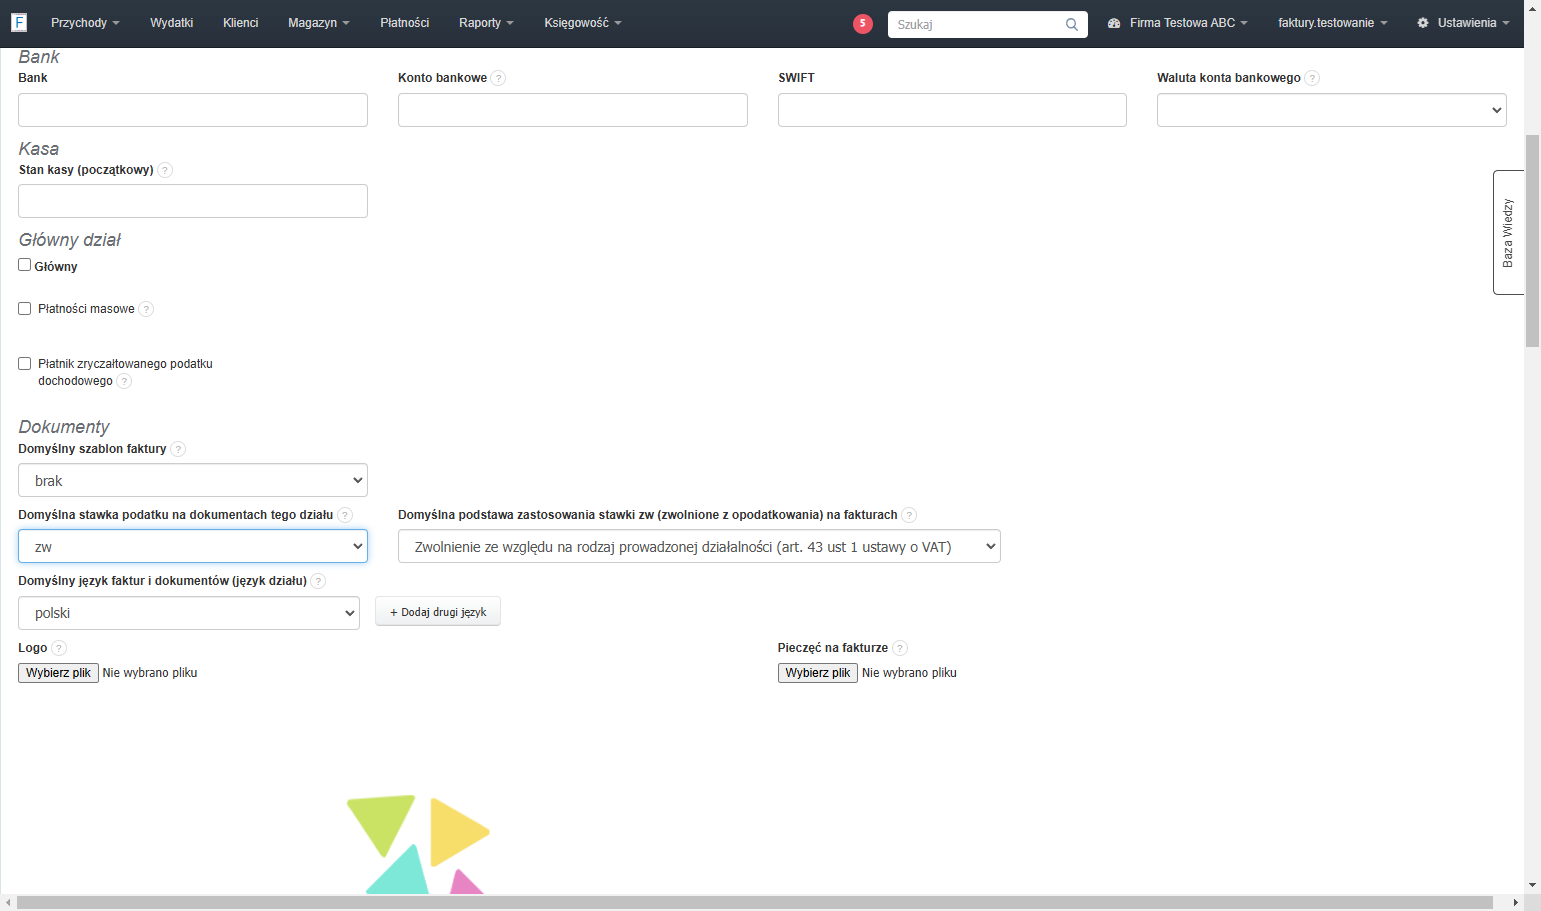
Task: Click help icon next to Domyślna podstawa zastosowania stawki zw
Action: (909, 515)
